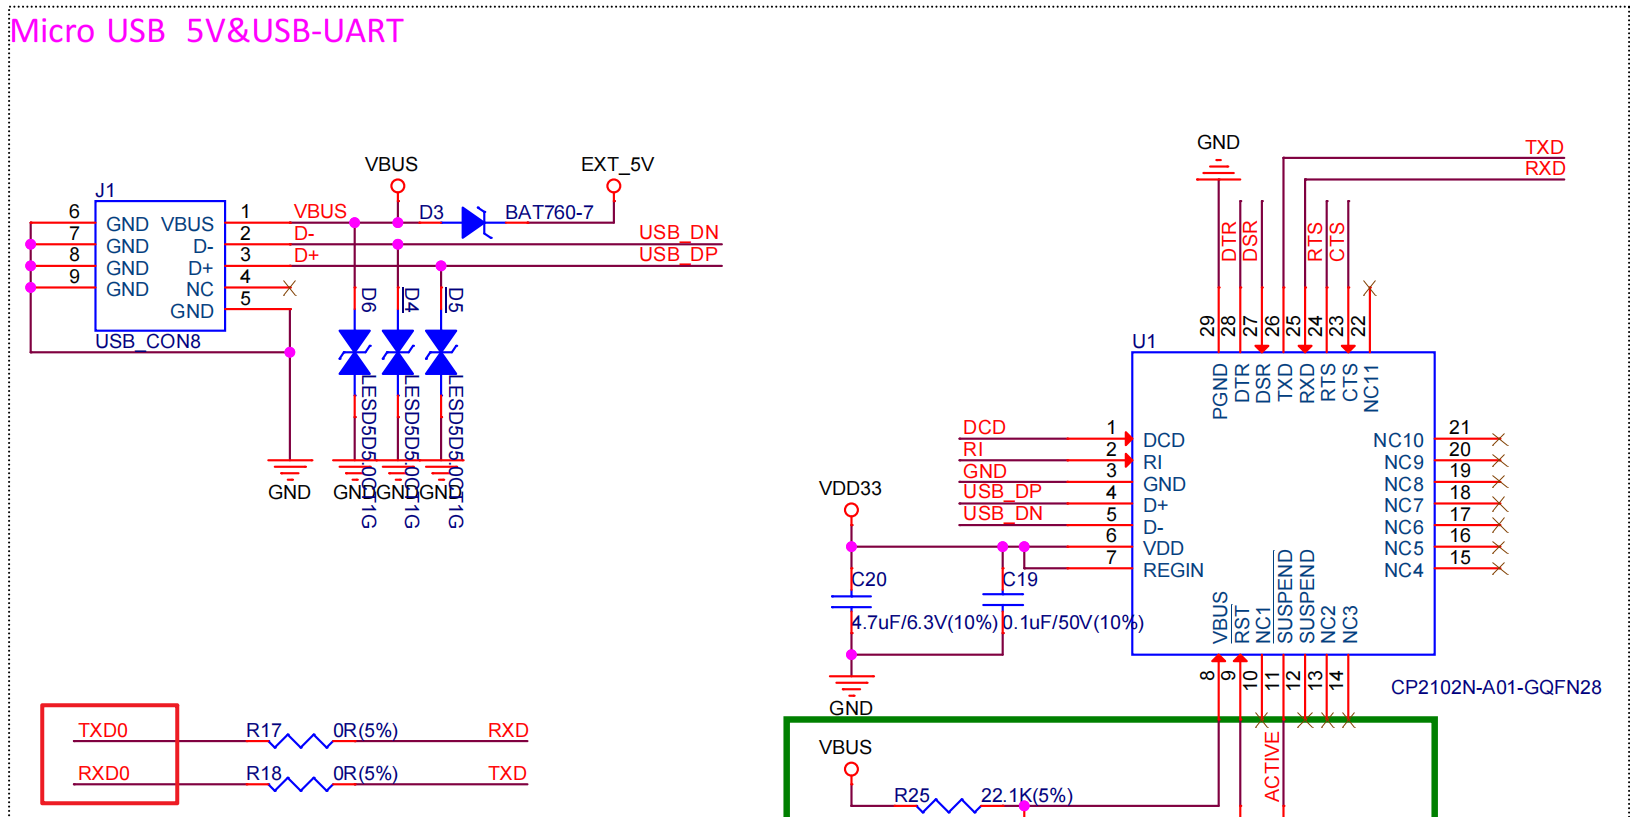Select resistor R25 zigzag symbol
This screenshot has width=1630, height=817.
click(948, 805)
